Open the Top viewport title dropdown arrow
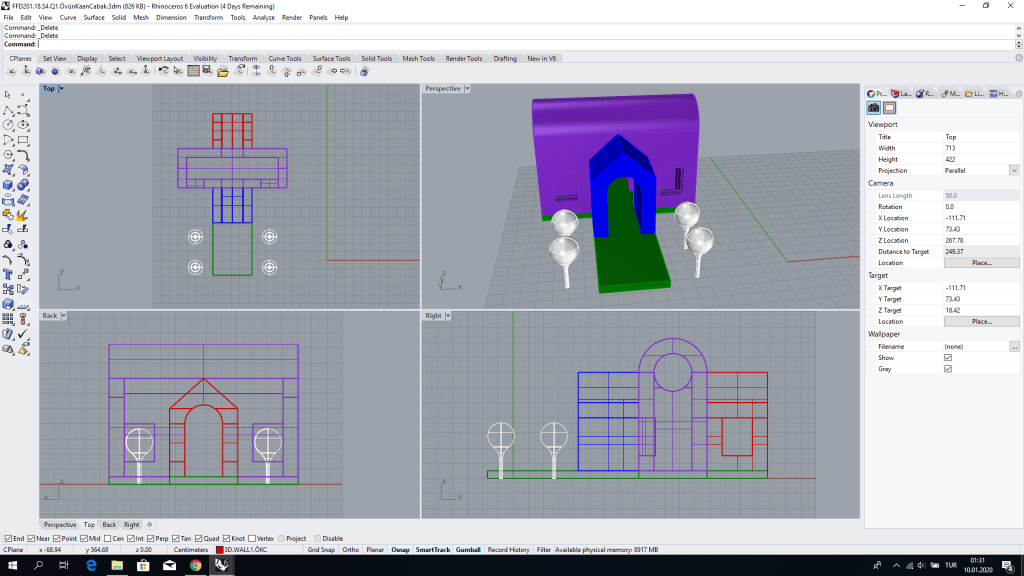 tap(61, 89)
